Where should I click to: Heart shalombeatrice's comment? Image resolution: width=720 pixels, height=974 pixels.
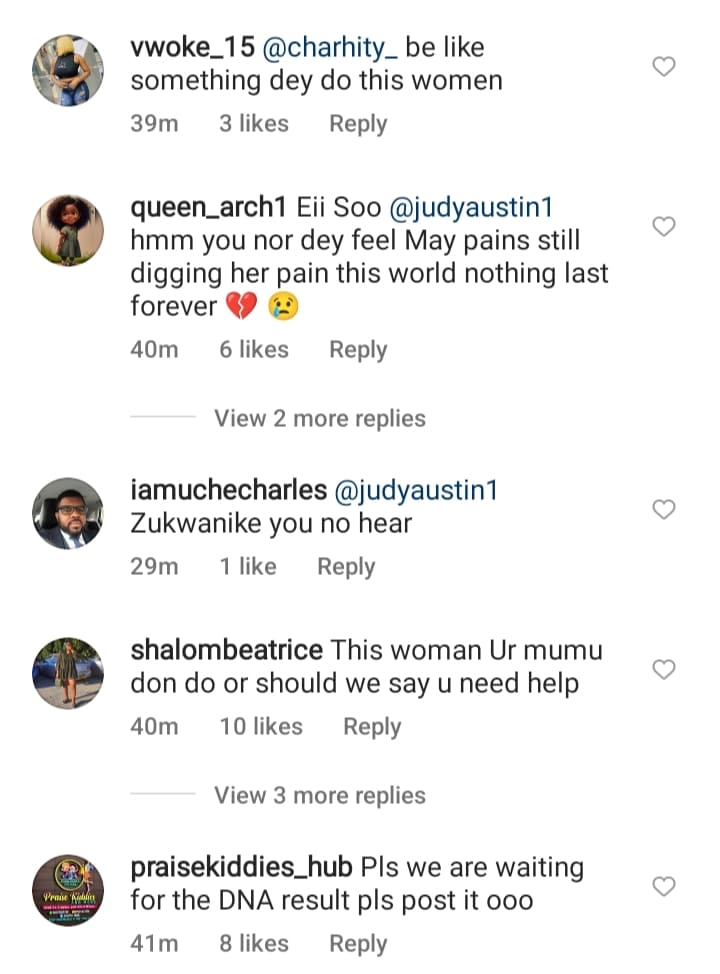tap(664, 668)
